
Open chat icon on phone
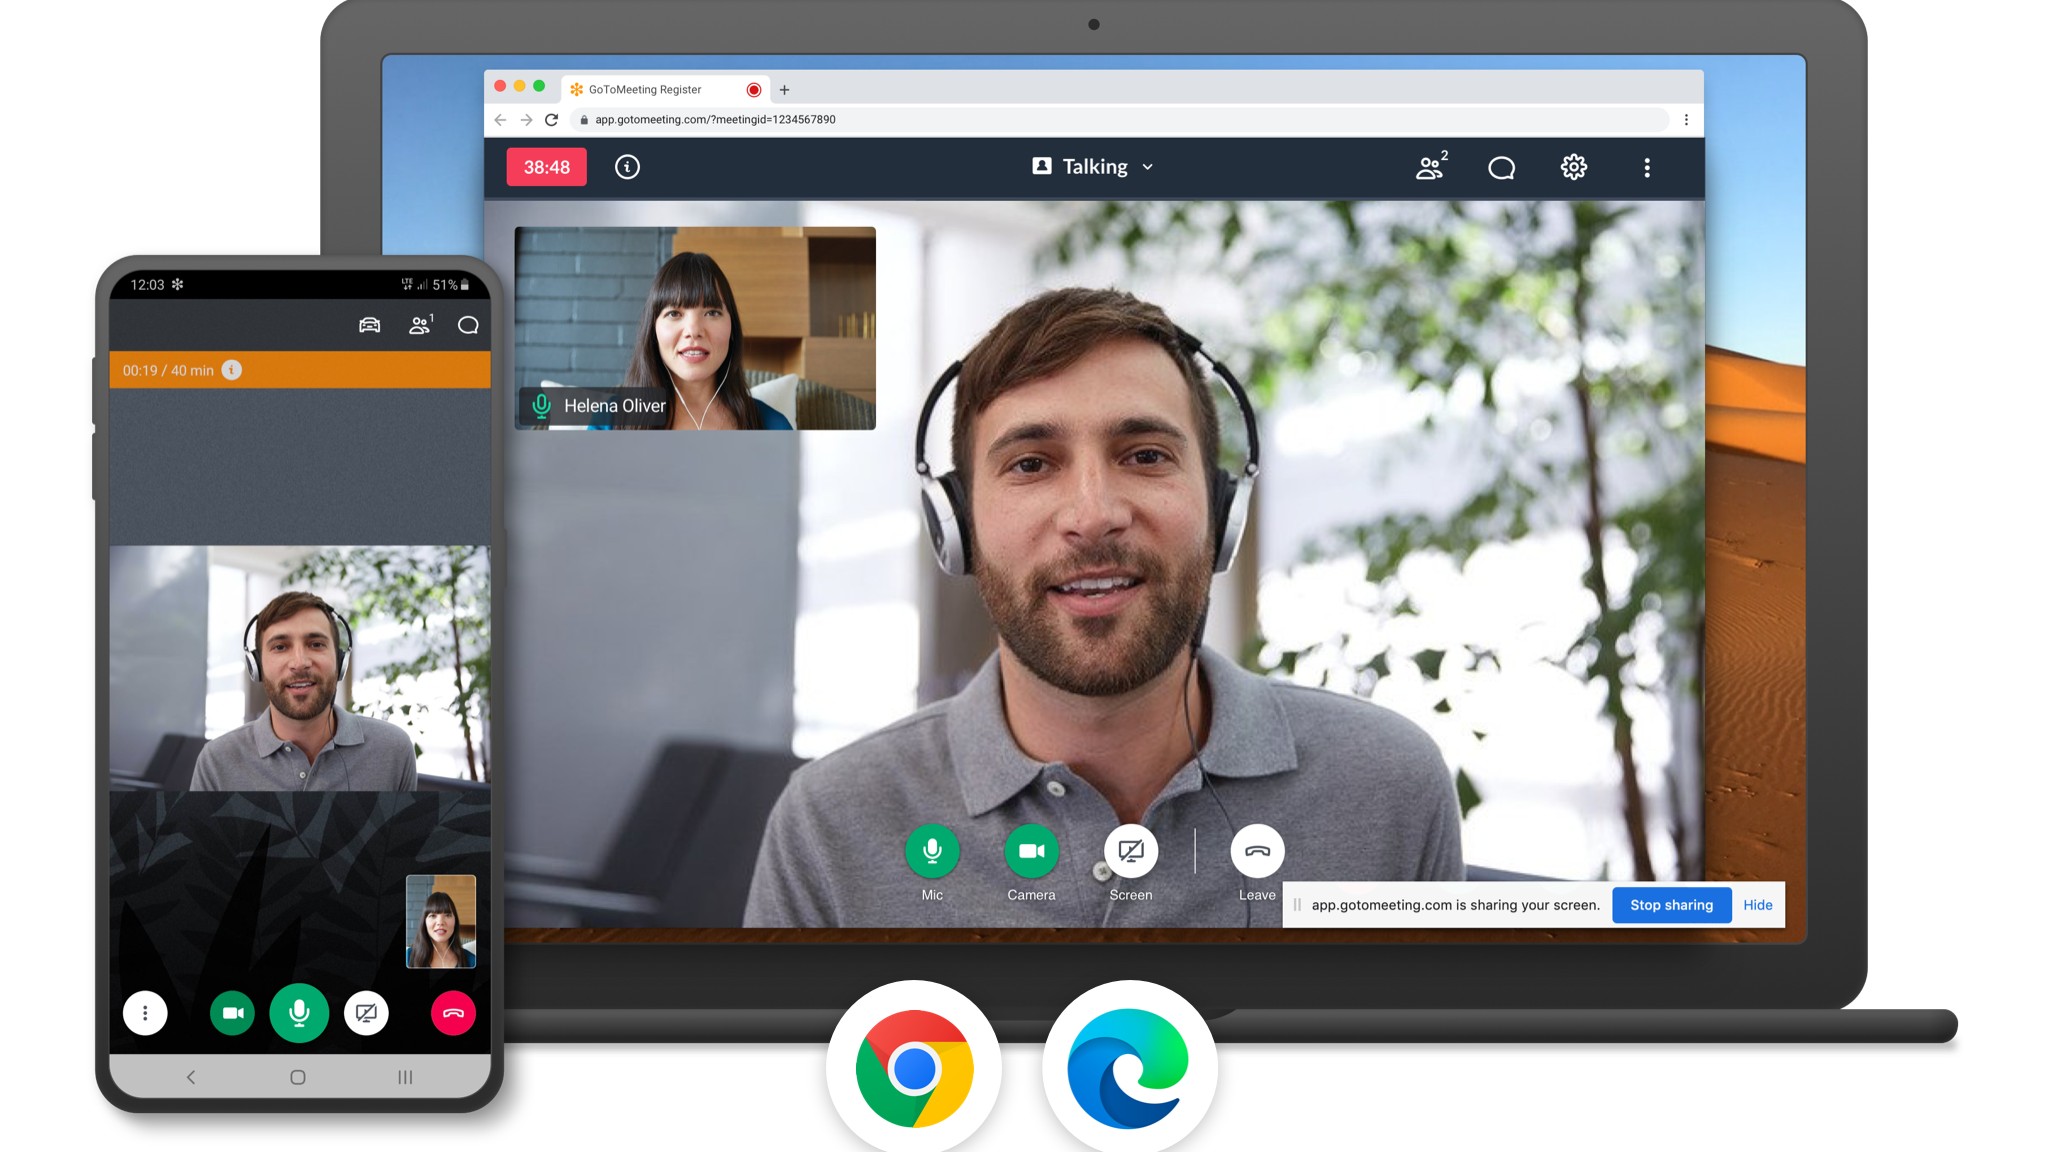[468, 325]
